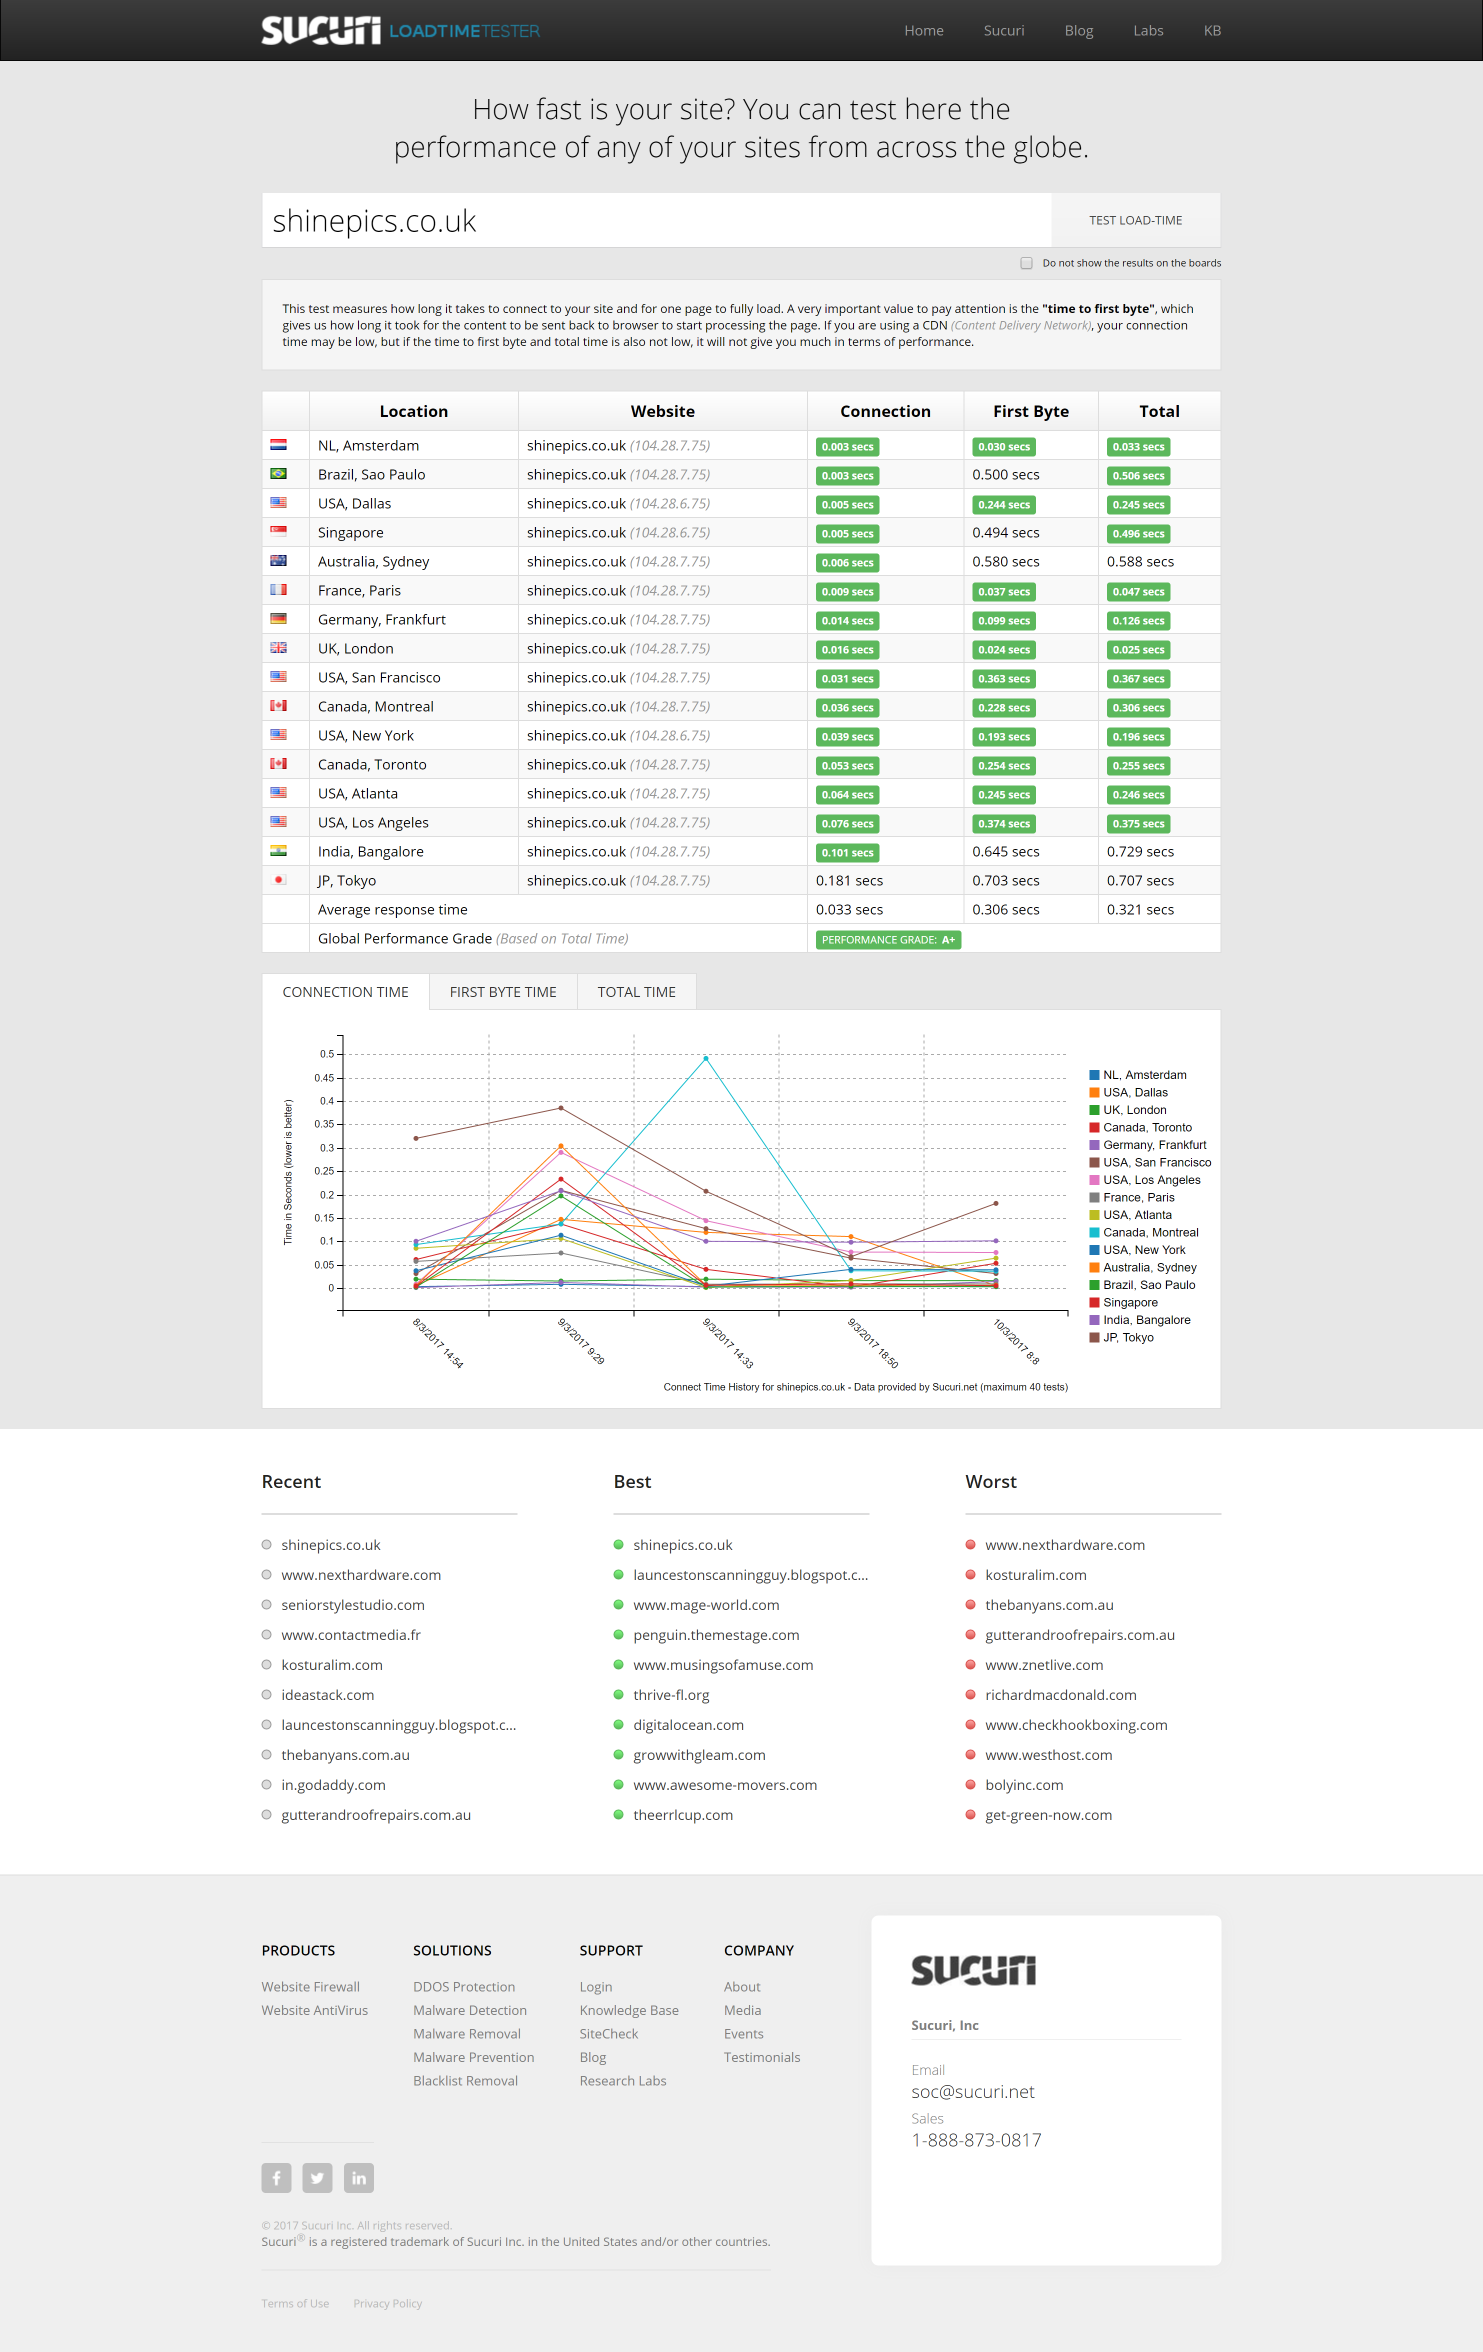The height and width of the screenshot is (2352, 1483).
Task: Click the 0.729 secs total for India, Bangalore
Action: tap(1140, 851)
